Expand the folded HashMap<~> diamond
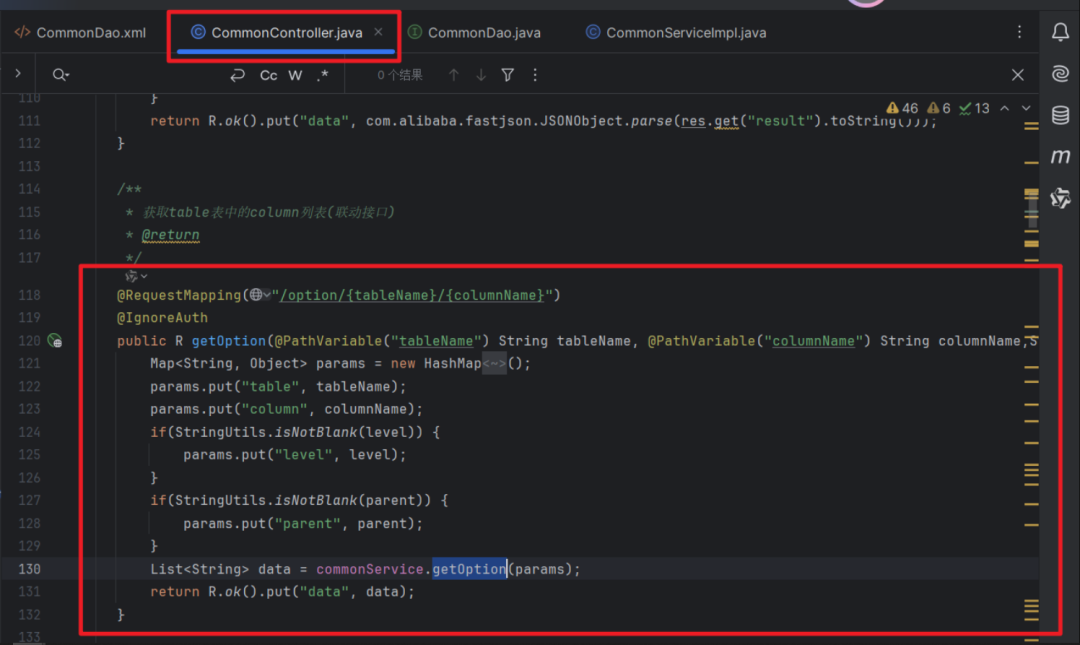This screenshot has height=645, width=1080. coord(494,363)
